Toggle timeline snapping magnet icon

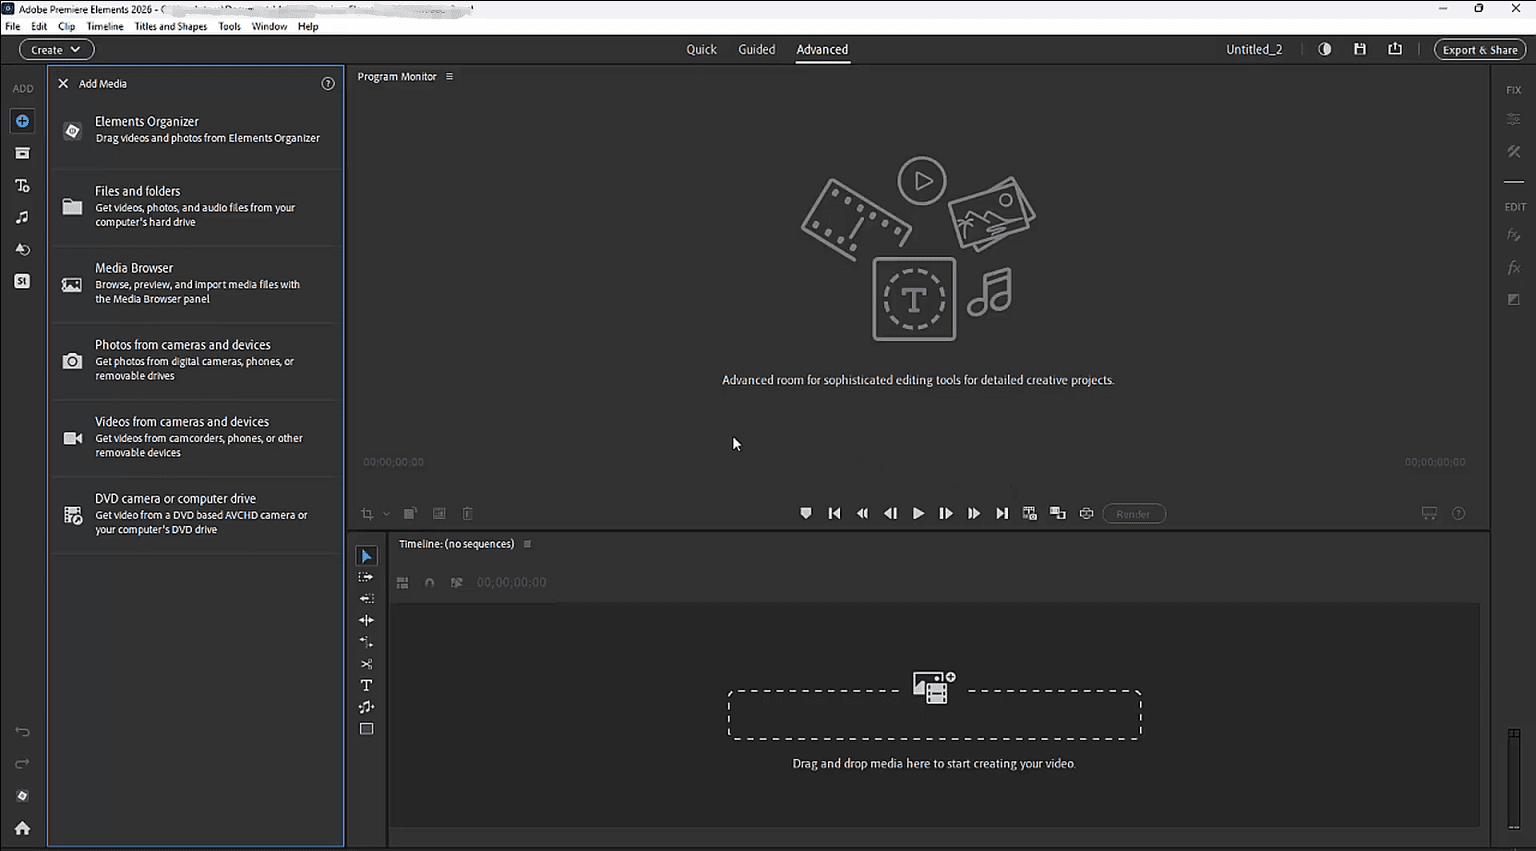430,583
